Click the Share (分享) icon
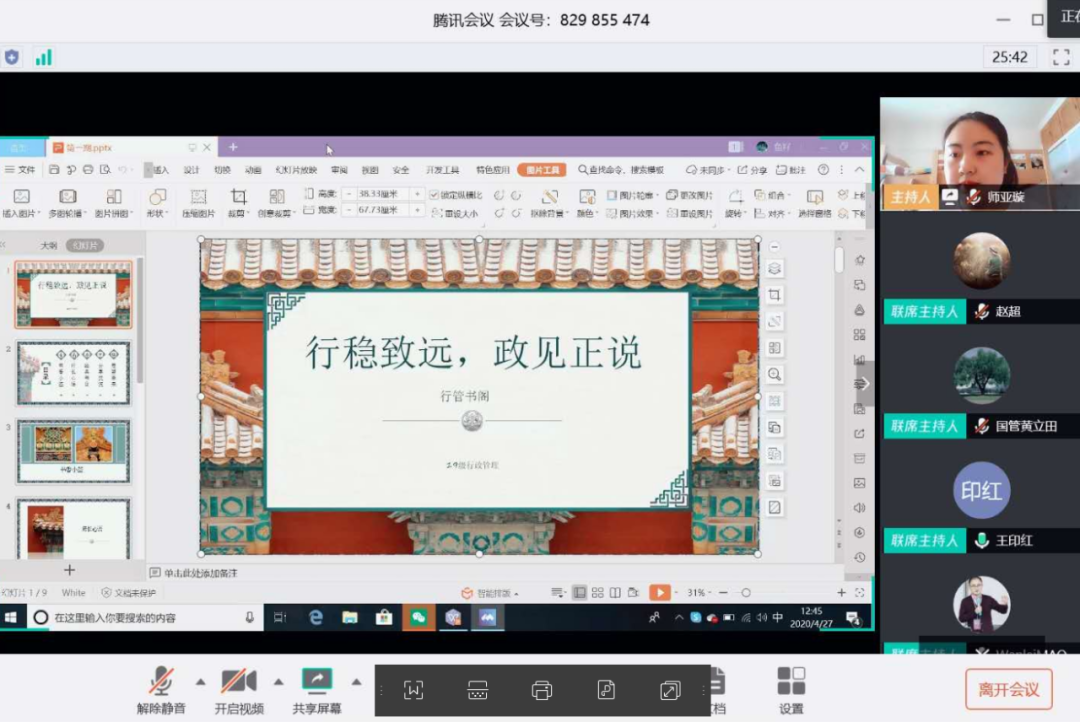The image size is (1080, 722). (752, 169)
